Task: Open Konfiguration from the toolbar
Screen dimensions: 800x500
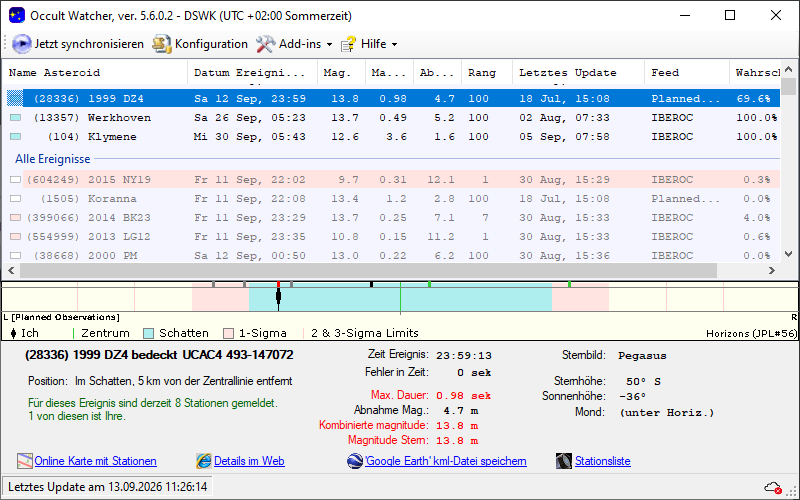Action: point(200,44)
